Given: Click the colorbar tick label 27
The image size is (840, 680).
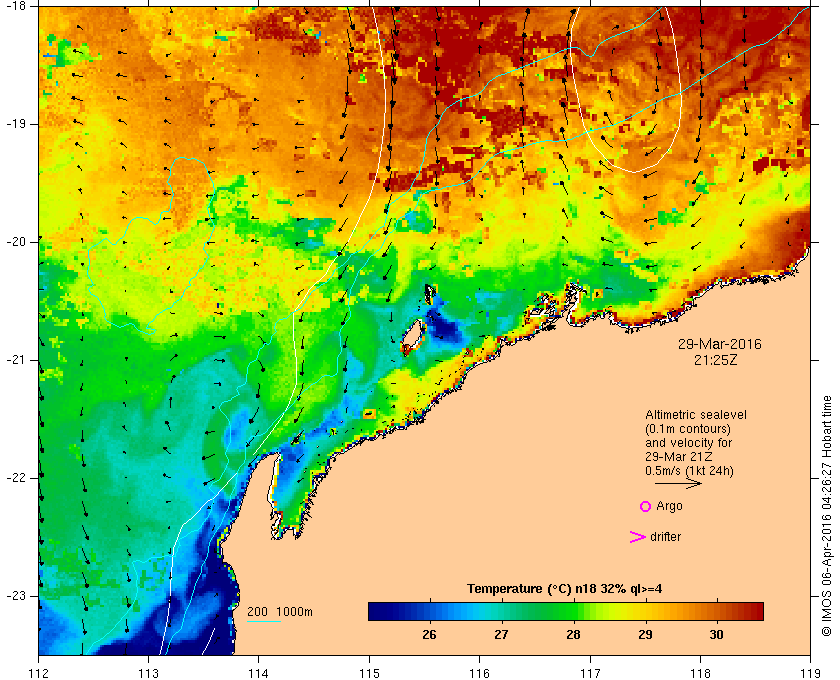Looking at the screenshot, I should [x=501, y=634].
